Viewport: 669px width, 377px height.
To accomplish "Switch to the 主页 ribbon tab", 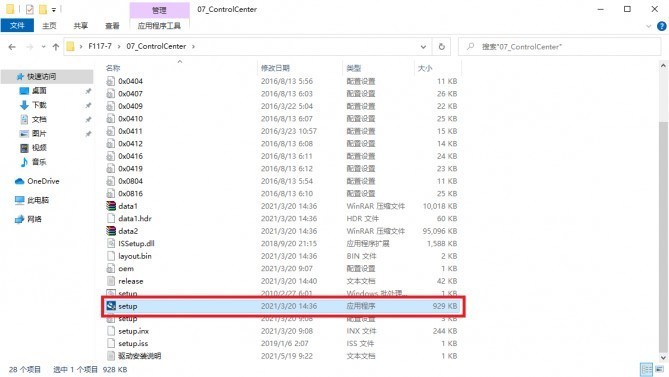I will coord(49,26).
